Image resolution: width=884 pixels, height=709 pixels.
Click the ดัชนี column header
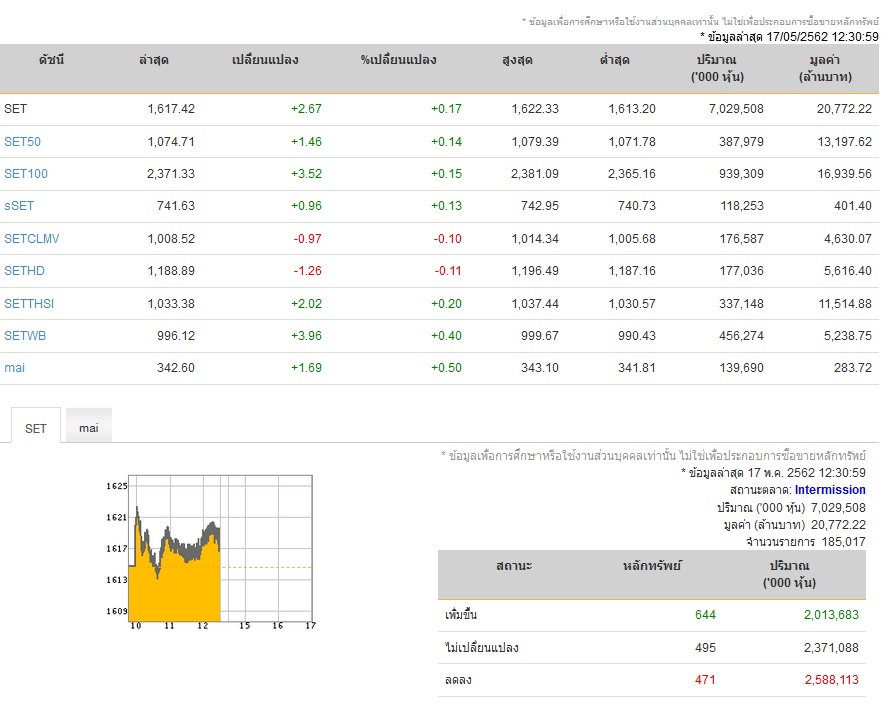pos(51,60)
